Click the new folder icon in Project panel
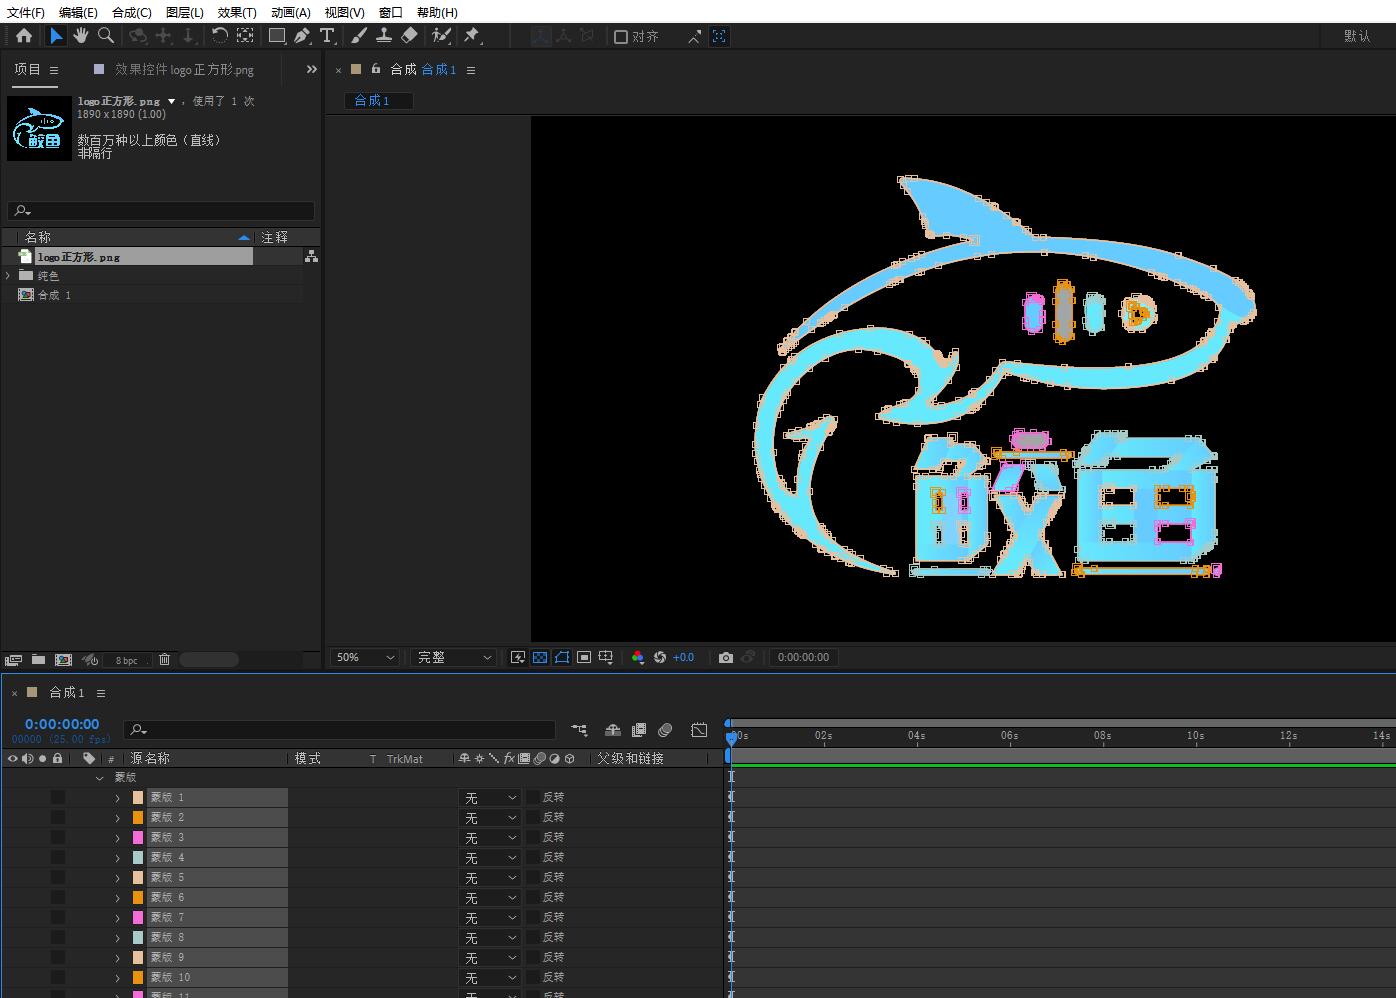The height and width of the screenshot is (998, 1396). [38, 659]
